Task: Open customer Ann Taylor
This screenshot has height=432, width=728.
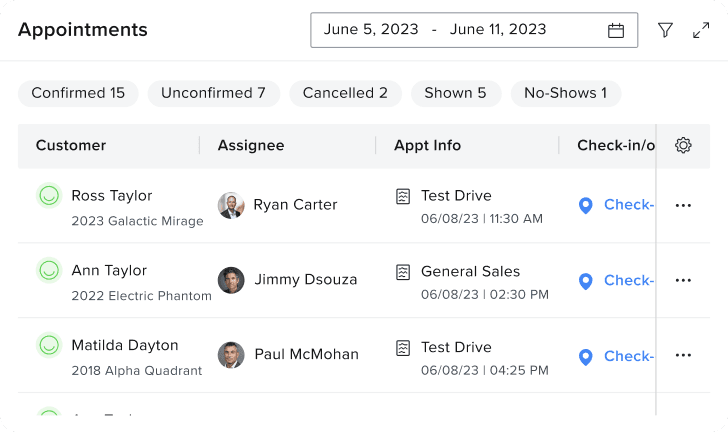Action: click(x=109, y=271)
